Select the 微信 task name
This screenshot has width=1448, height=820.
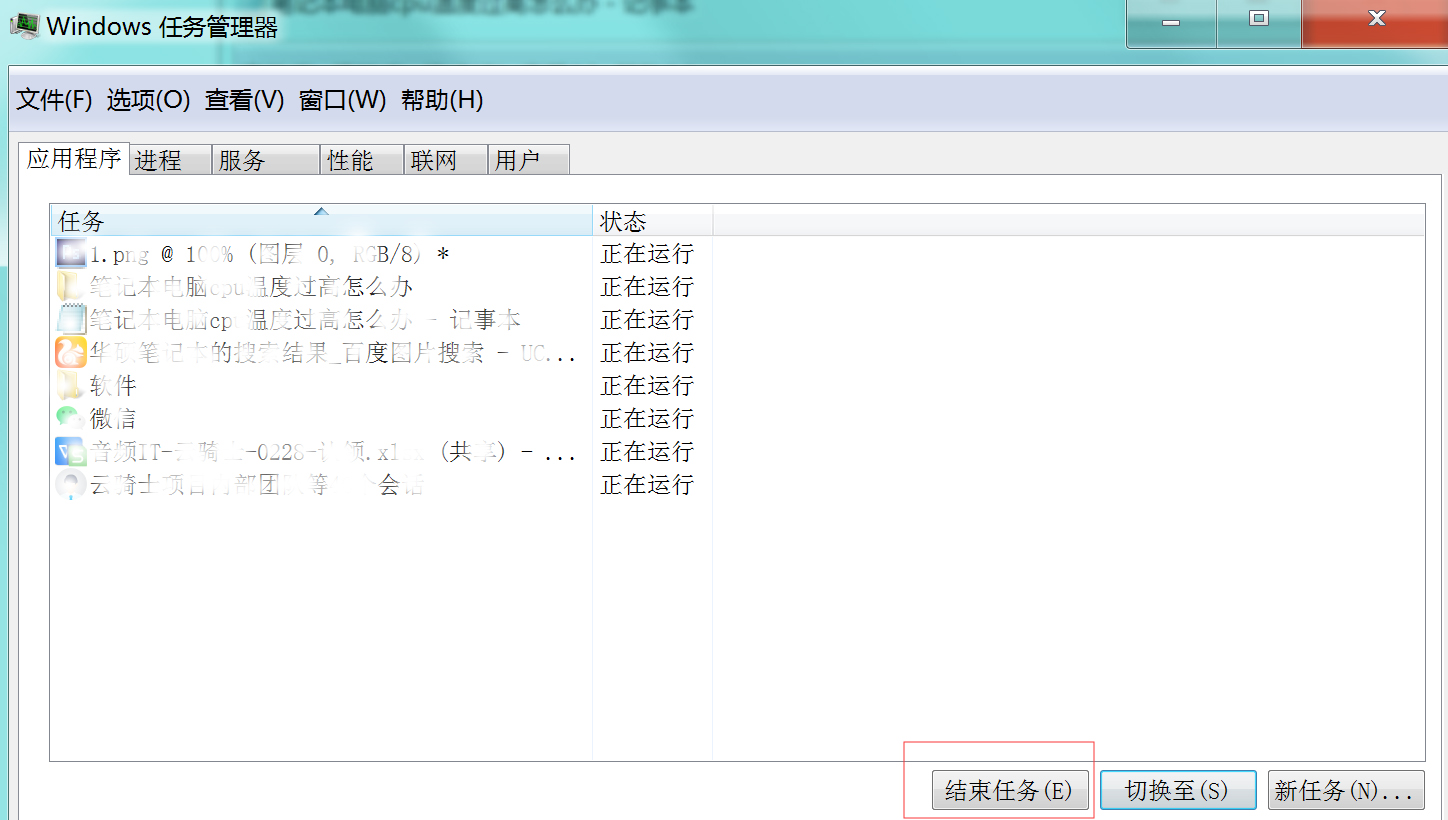113,418
